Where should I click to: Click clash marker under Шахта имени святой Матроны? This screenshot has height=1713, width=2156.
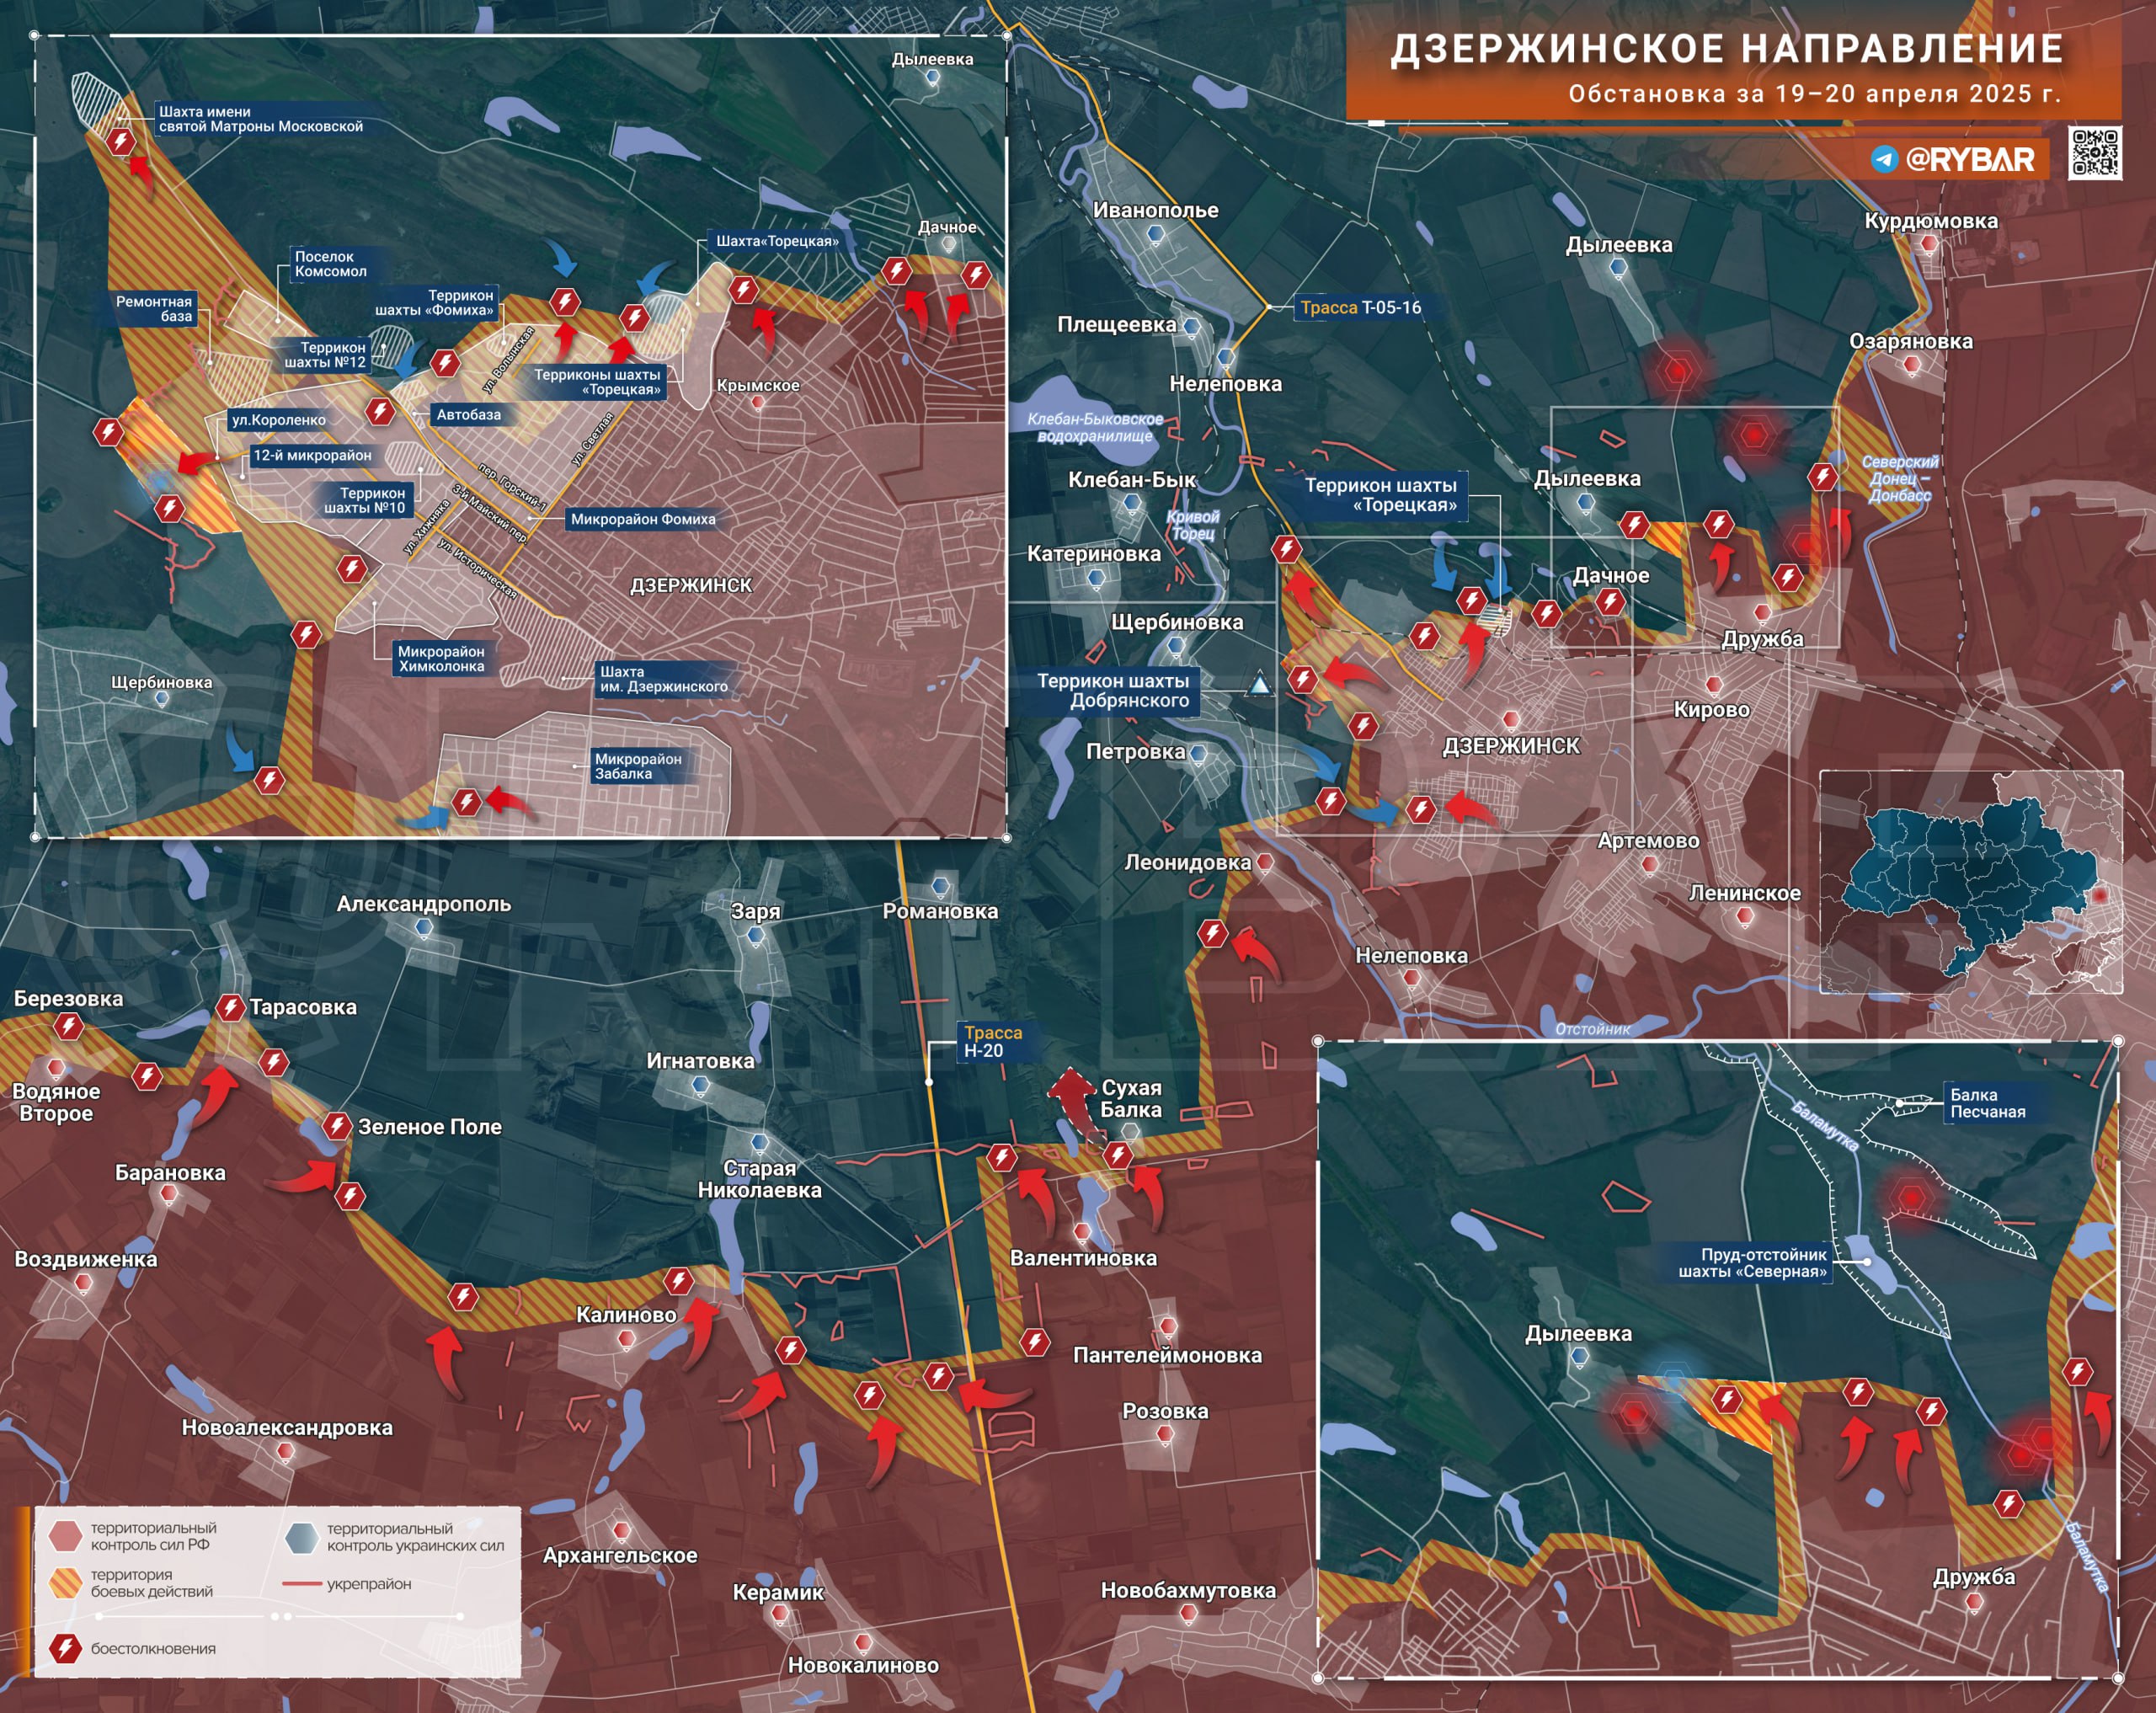coord(121,141)
